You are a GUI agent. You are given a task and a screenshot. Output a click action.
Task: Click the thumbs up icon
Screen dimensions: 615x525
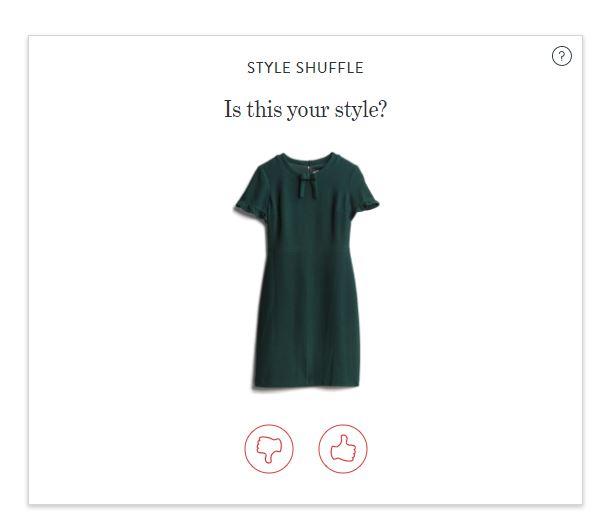[343, 447]
